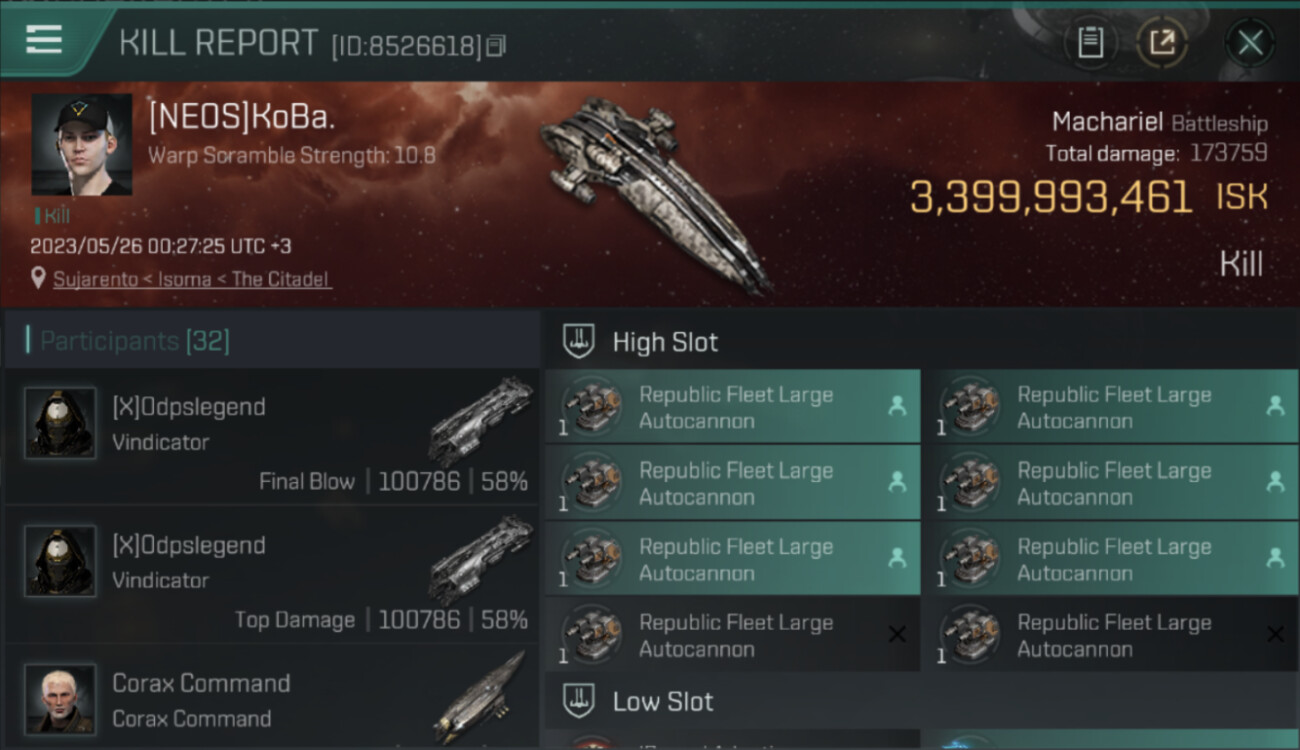This screenshot has width=1300, height=750.
Task: Open the hamburger menu
Action: (x=44, y=40)
